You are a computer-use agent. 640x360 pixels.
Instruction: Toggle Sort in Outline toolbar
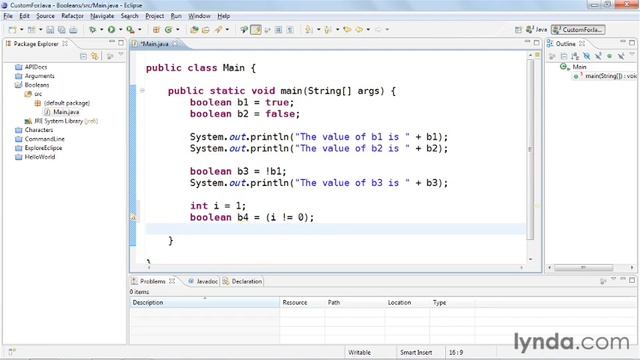point(575,56)
